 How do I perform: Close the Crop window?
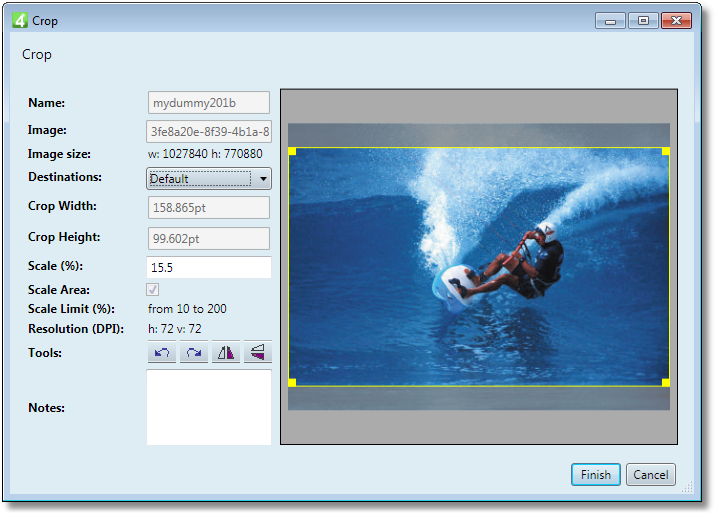click(x=676, y=21)
